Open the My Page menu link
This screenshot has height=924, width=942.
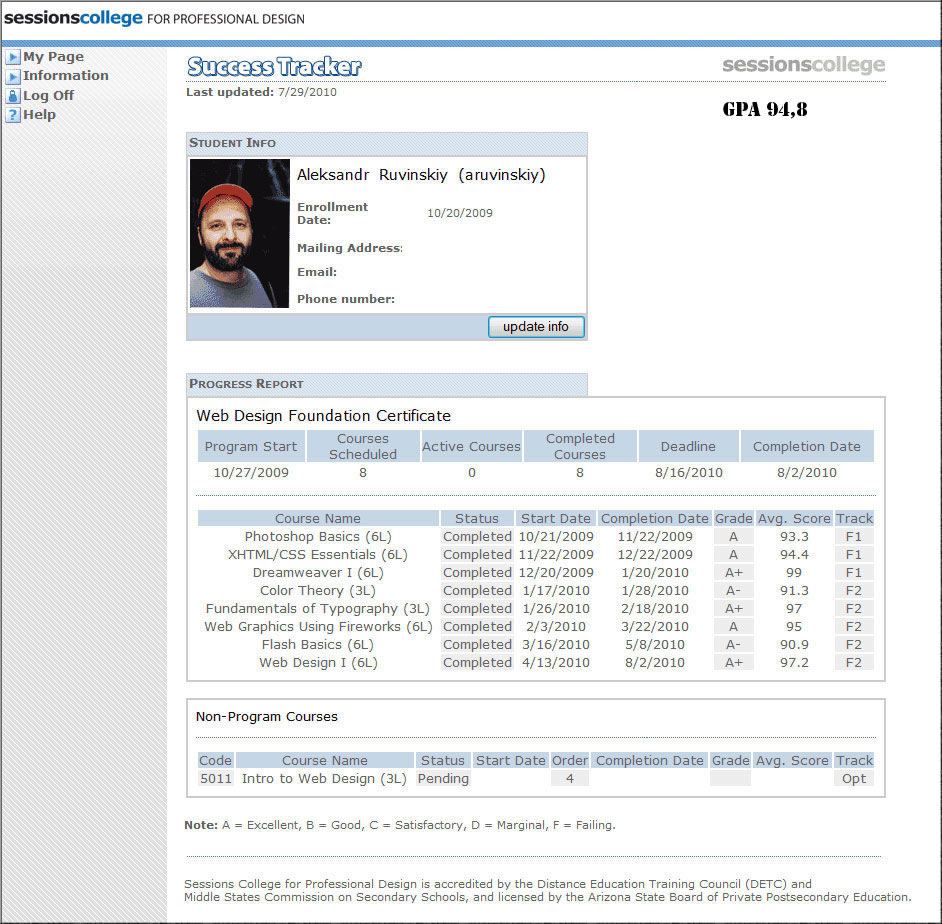53,57
